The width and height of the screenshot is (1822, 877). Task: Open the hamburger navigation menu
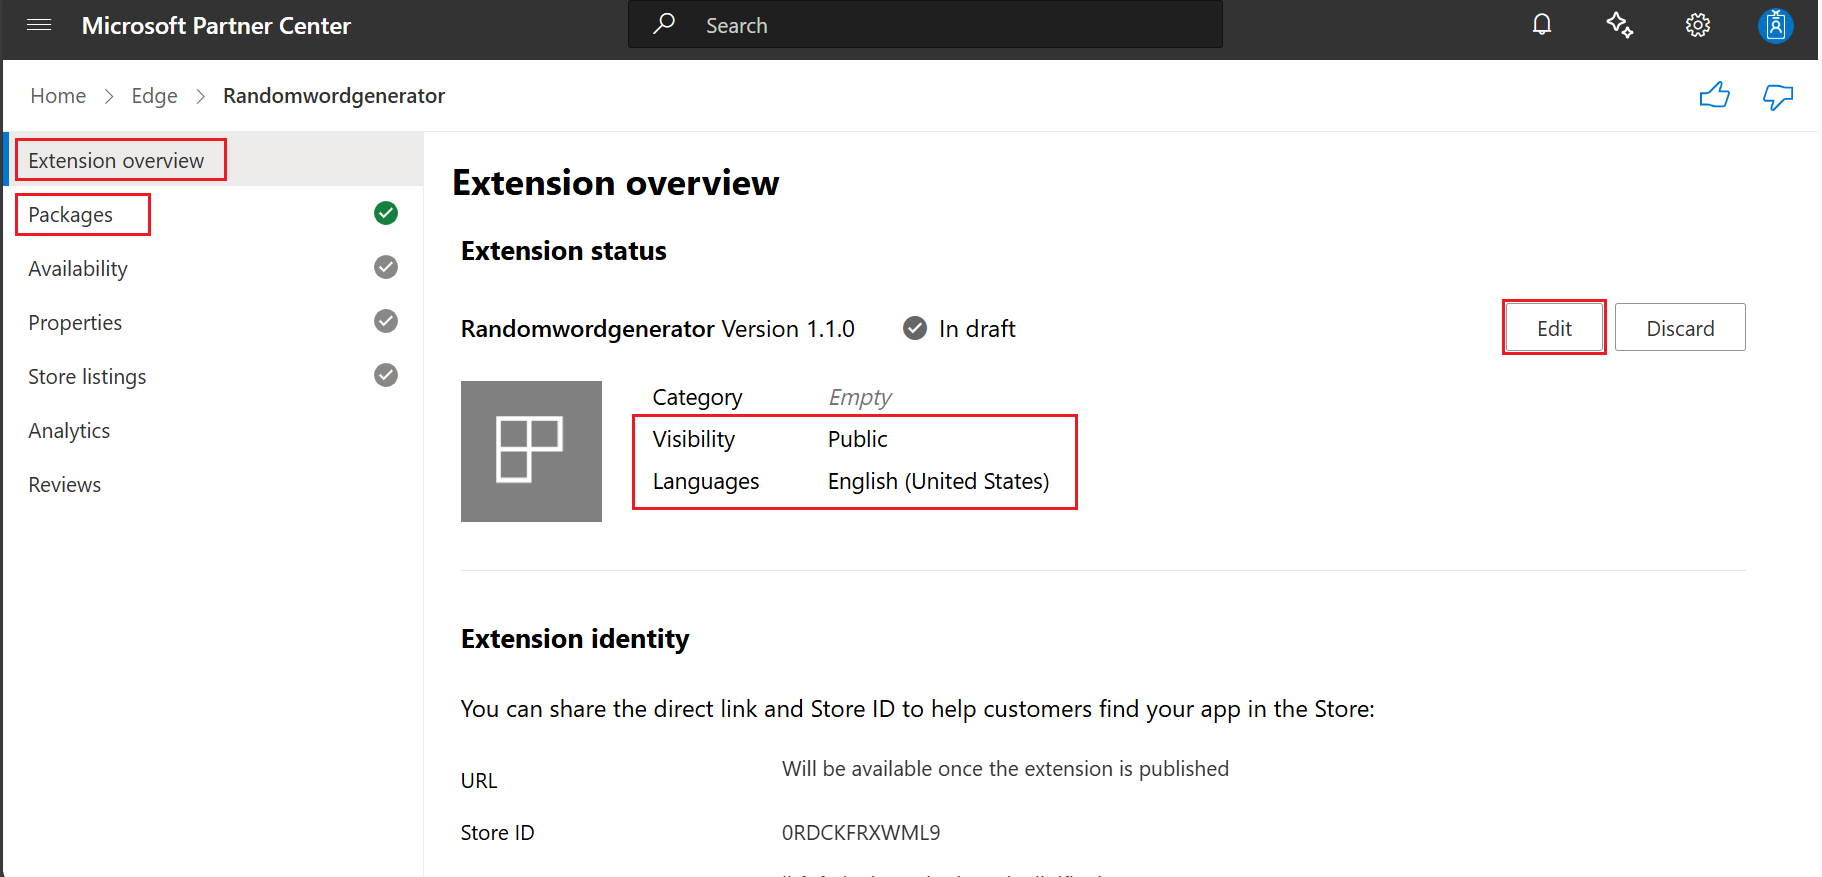coord(39,25)
